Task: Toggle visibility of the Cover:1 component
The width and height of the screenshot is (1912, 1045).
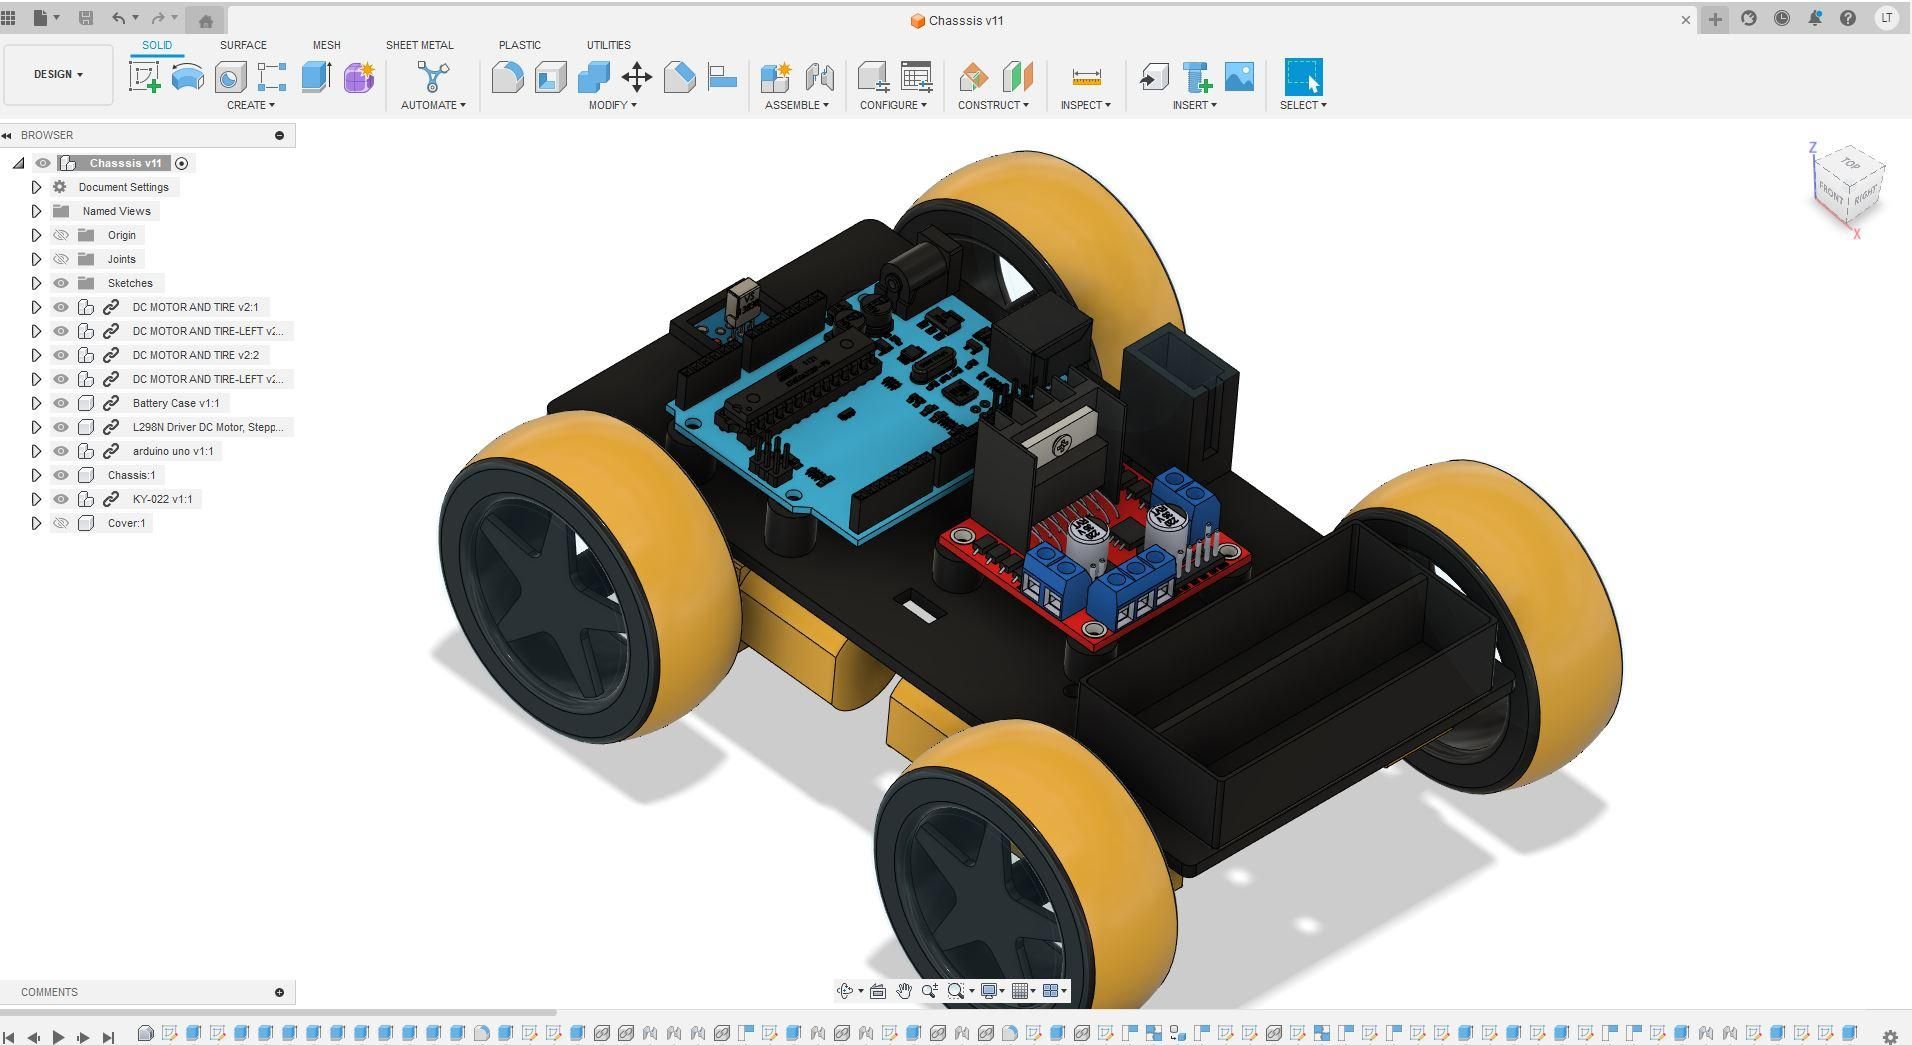Action: point(61,523)
